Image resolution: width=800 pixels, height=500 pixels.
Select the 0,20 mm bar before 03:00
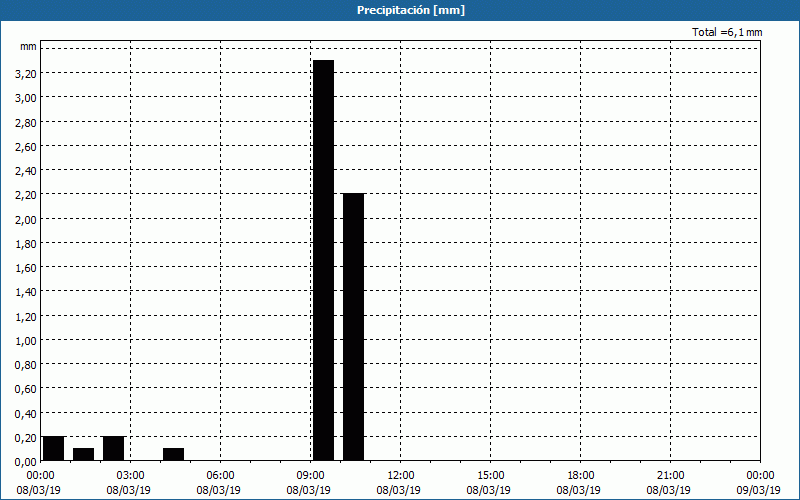point(113,448)
